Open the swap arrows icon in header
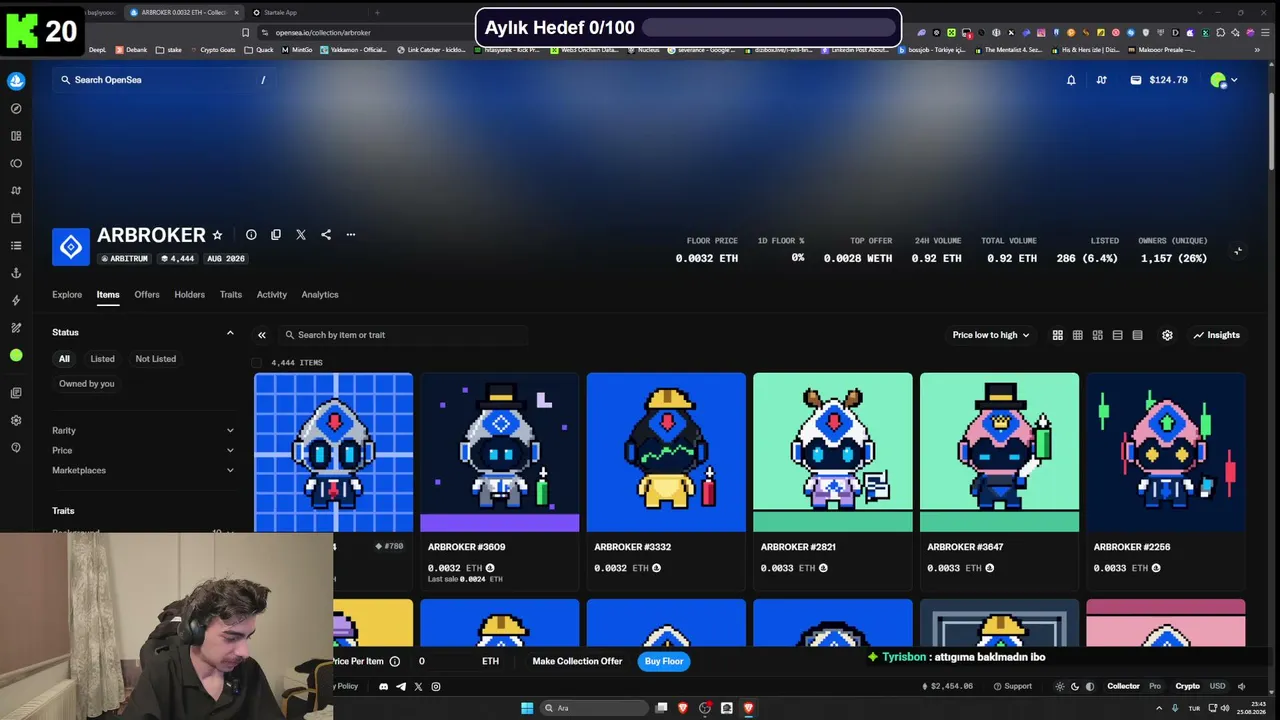 pyautogui.click(x=1101, y=80)
